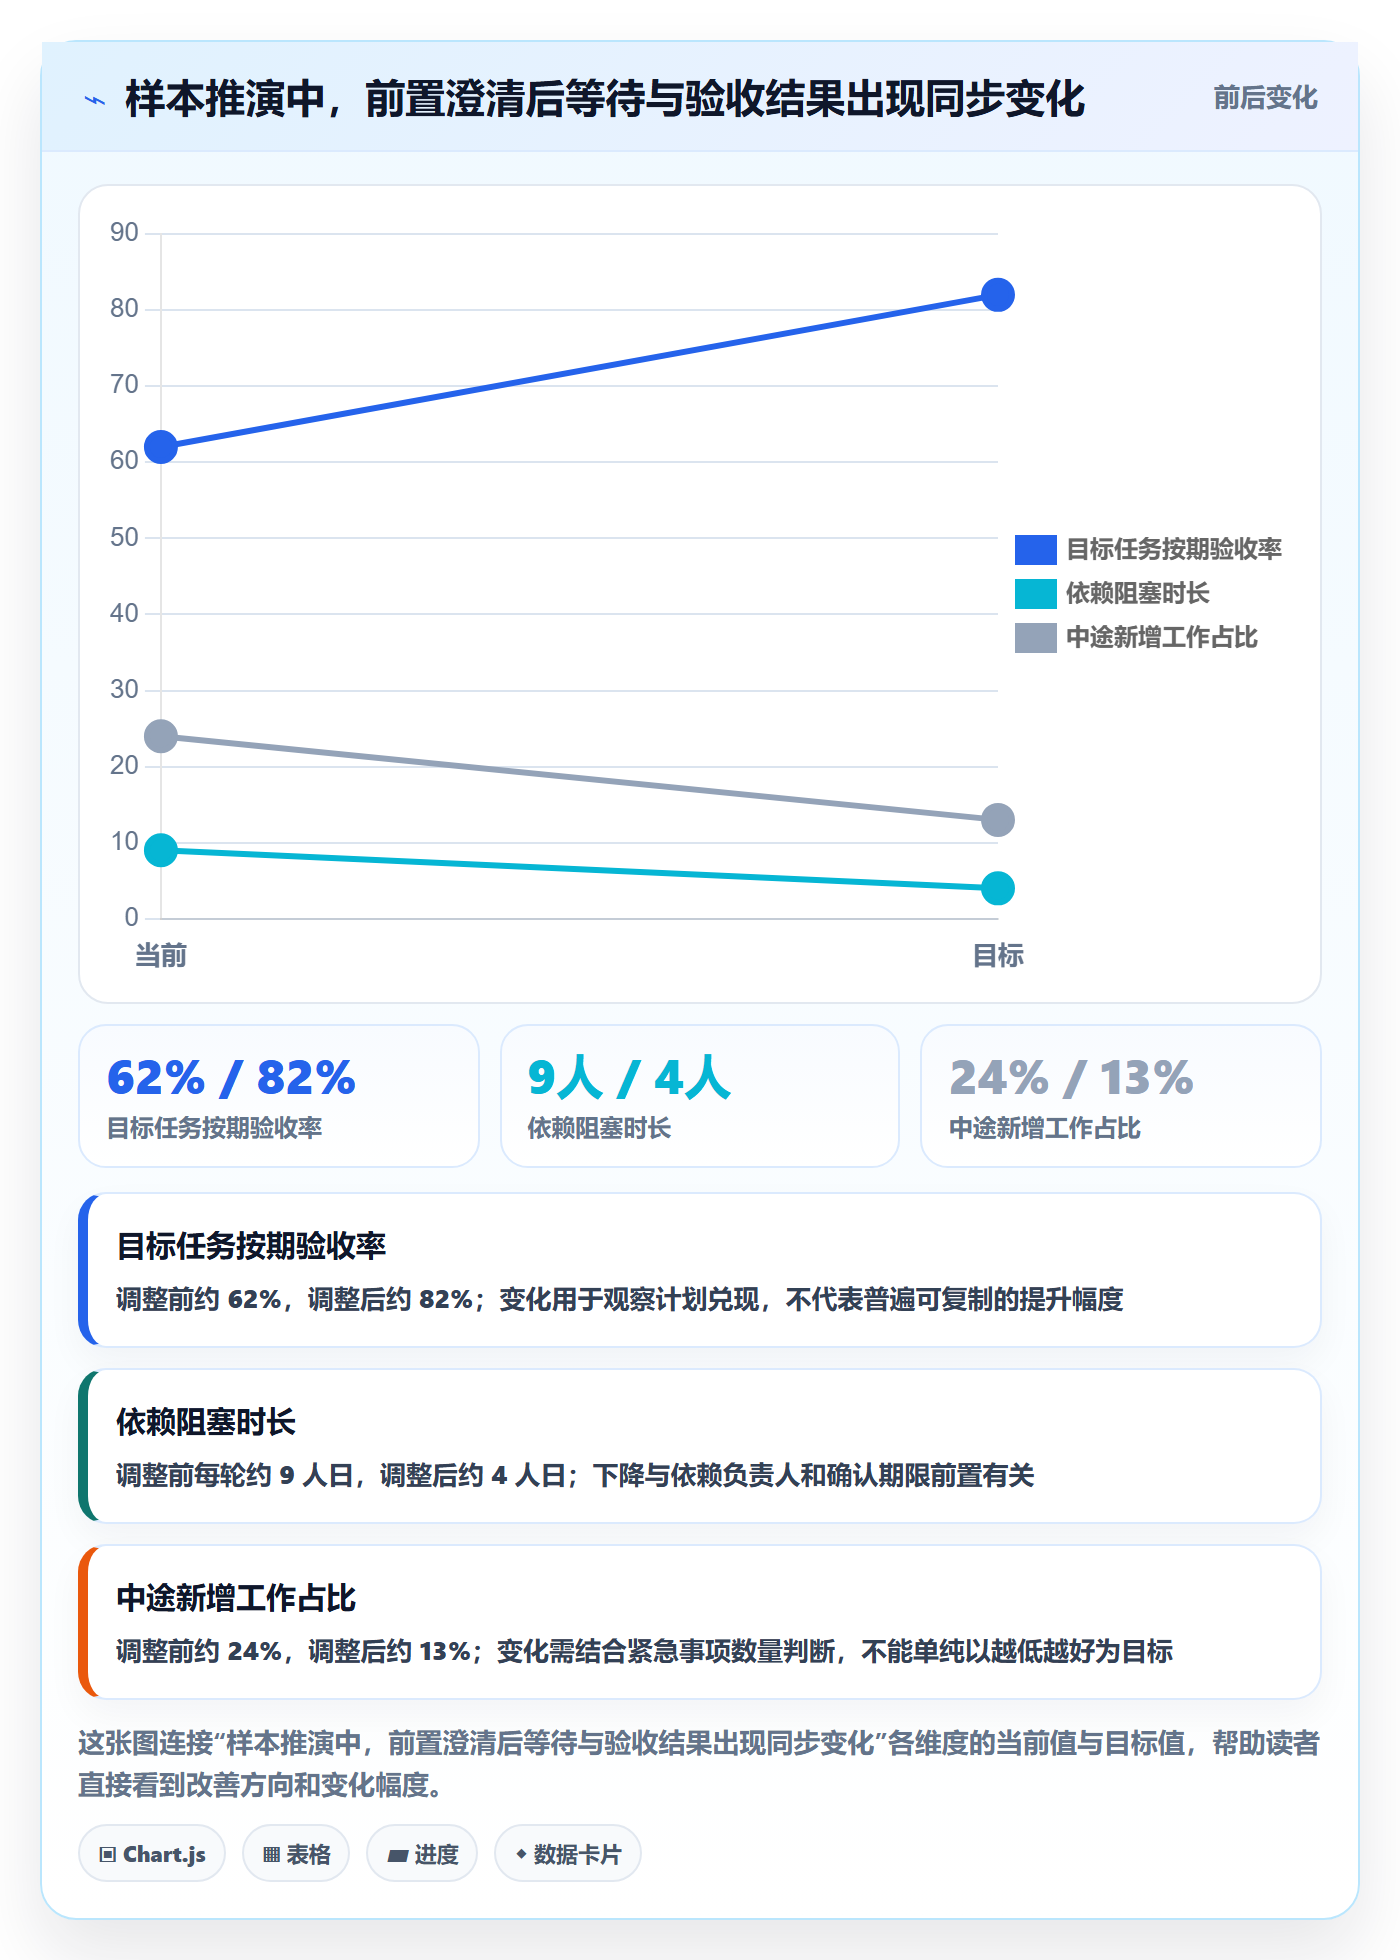Screen dimensions: 1400x1960
Task: Click the cyan data point at 当前 (9)
Action: coord(161,850)
